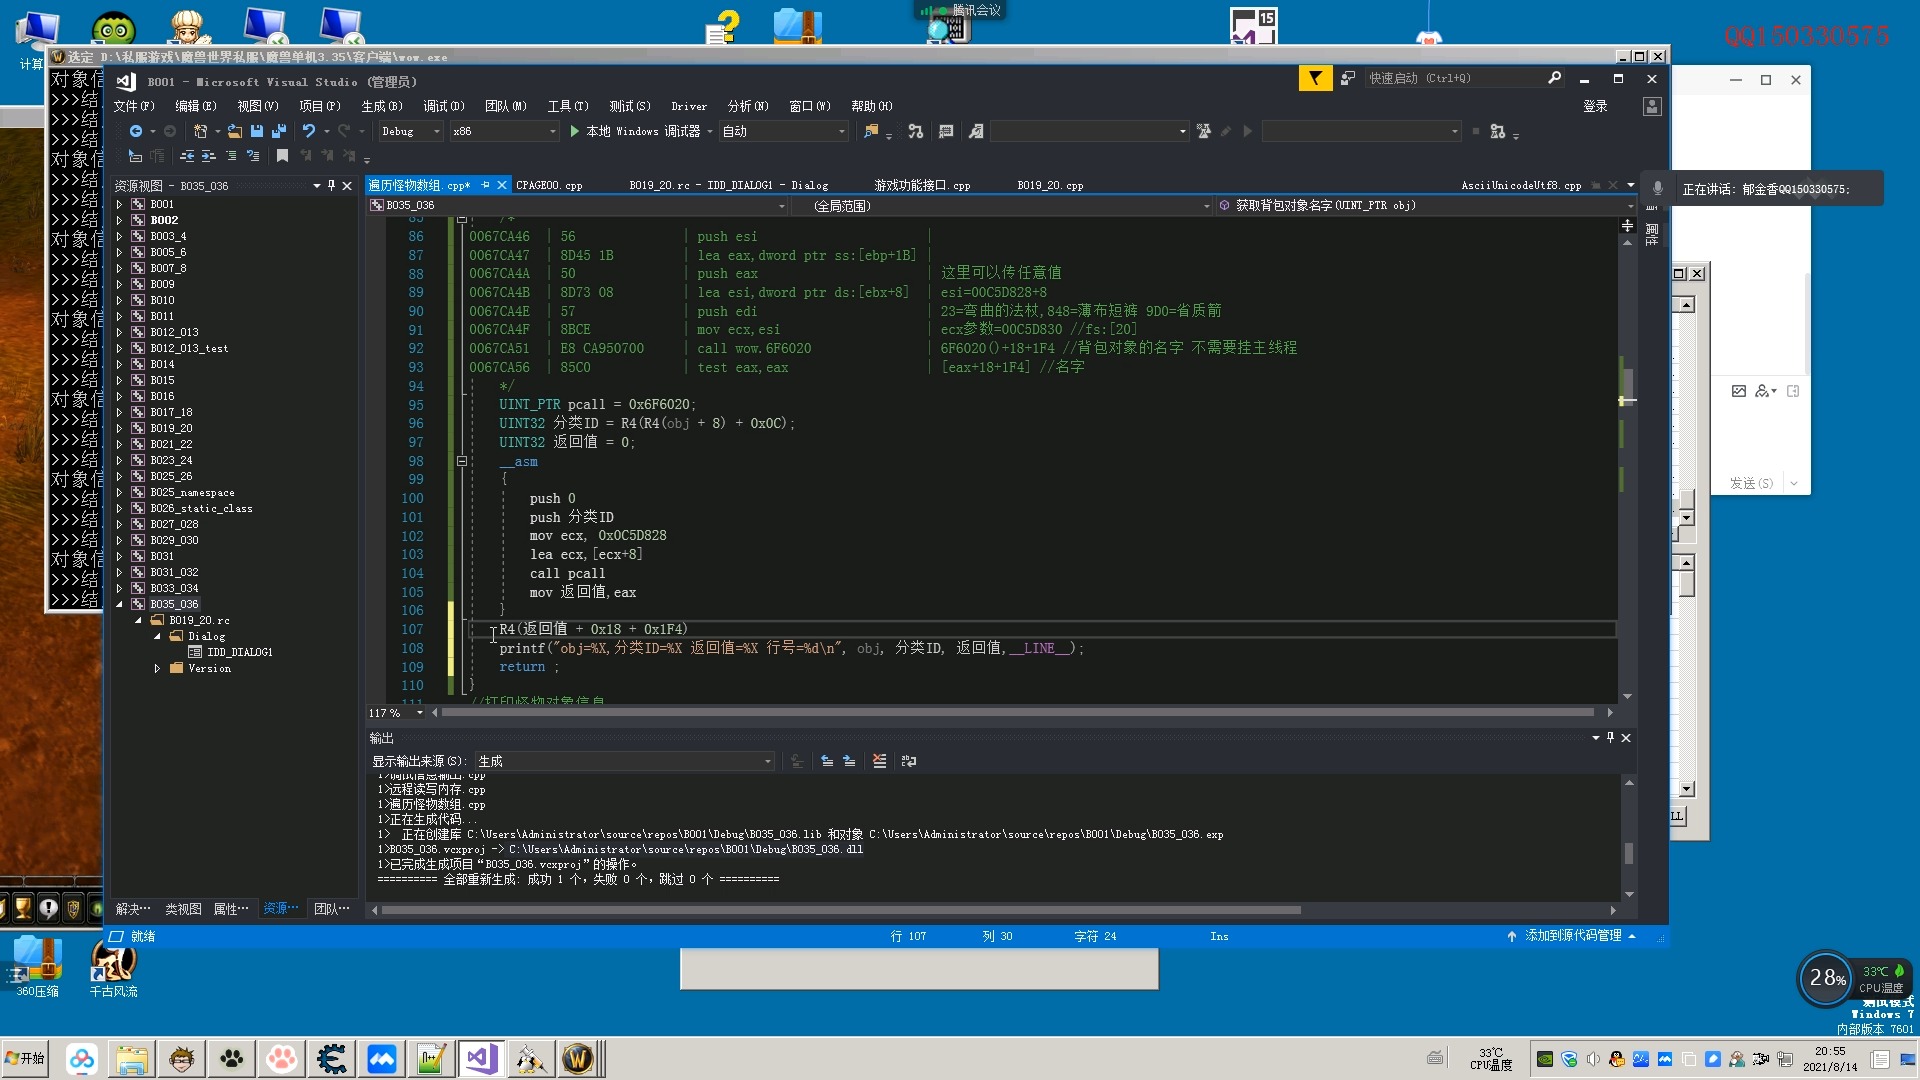Pin the 遍历怪物数组.cpp tab
This screenshot has height=1080, width=1920.
pos(486,185)
